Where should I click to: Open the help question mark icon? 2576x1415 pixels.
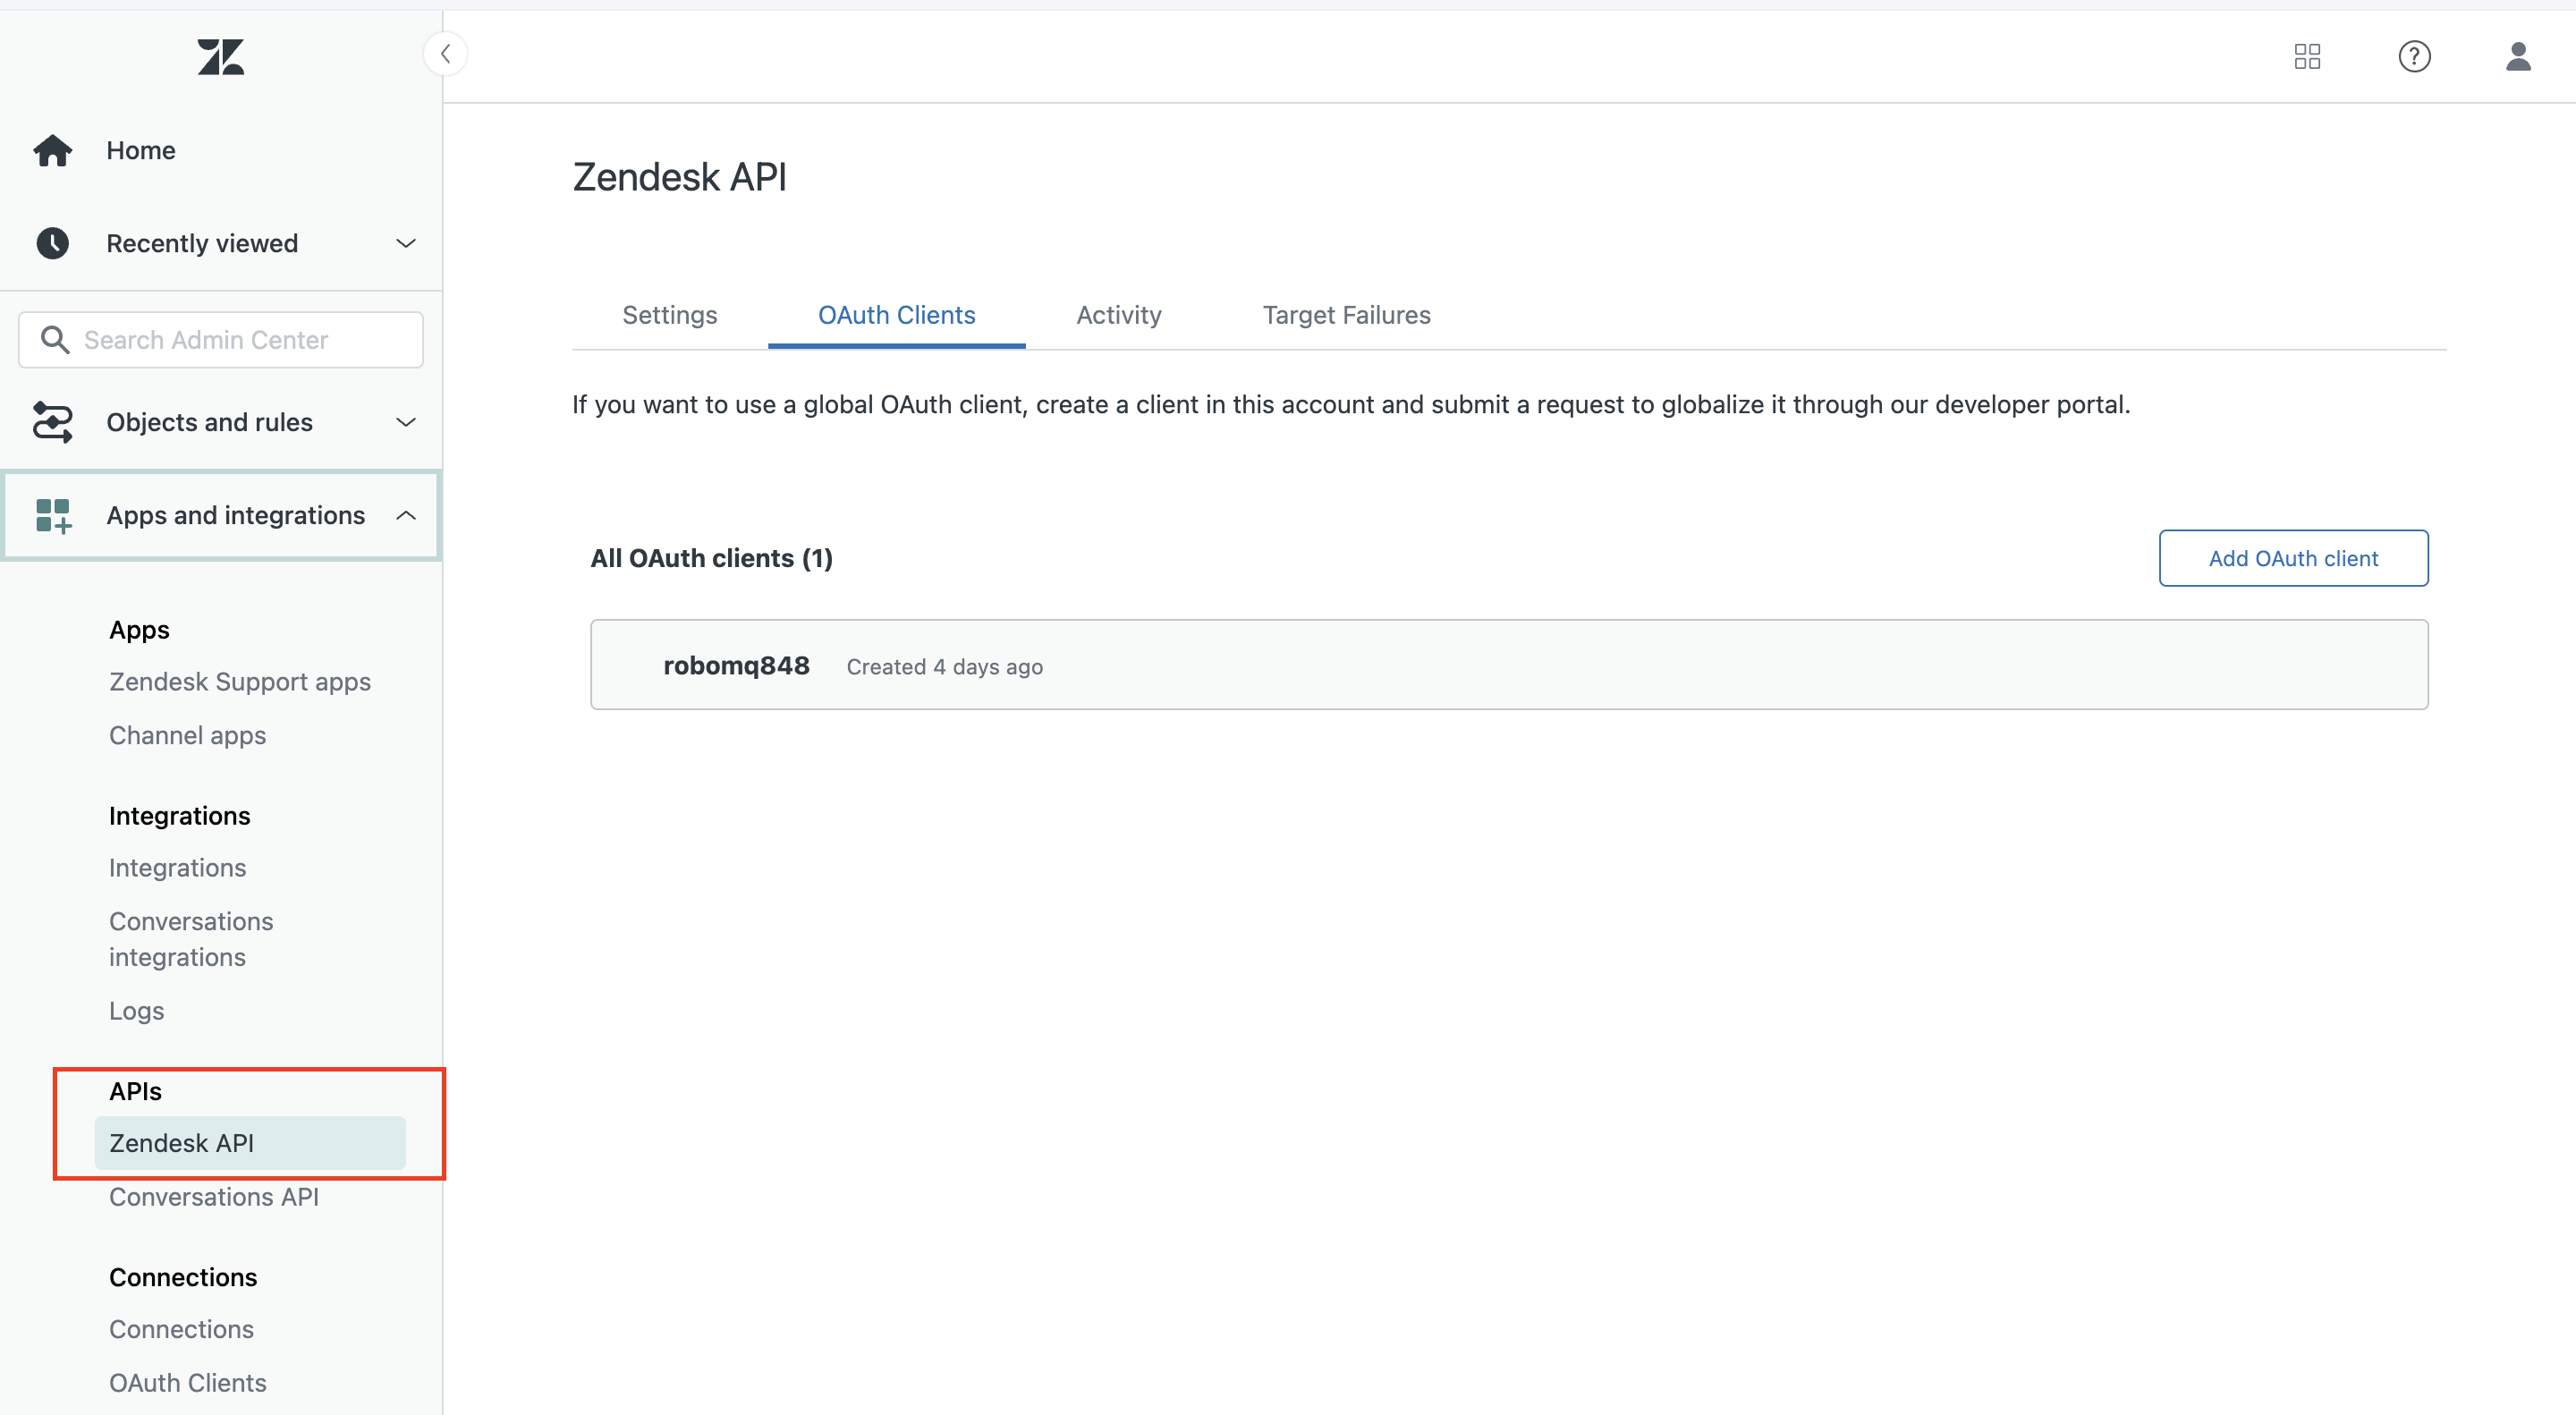click(x=2414, y=56)
